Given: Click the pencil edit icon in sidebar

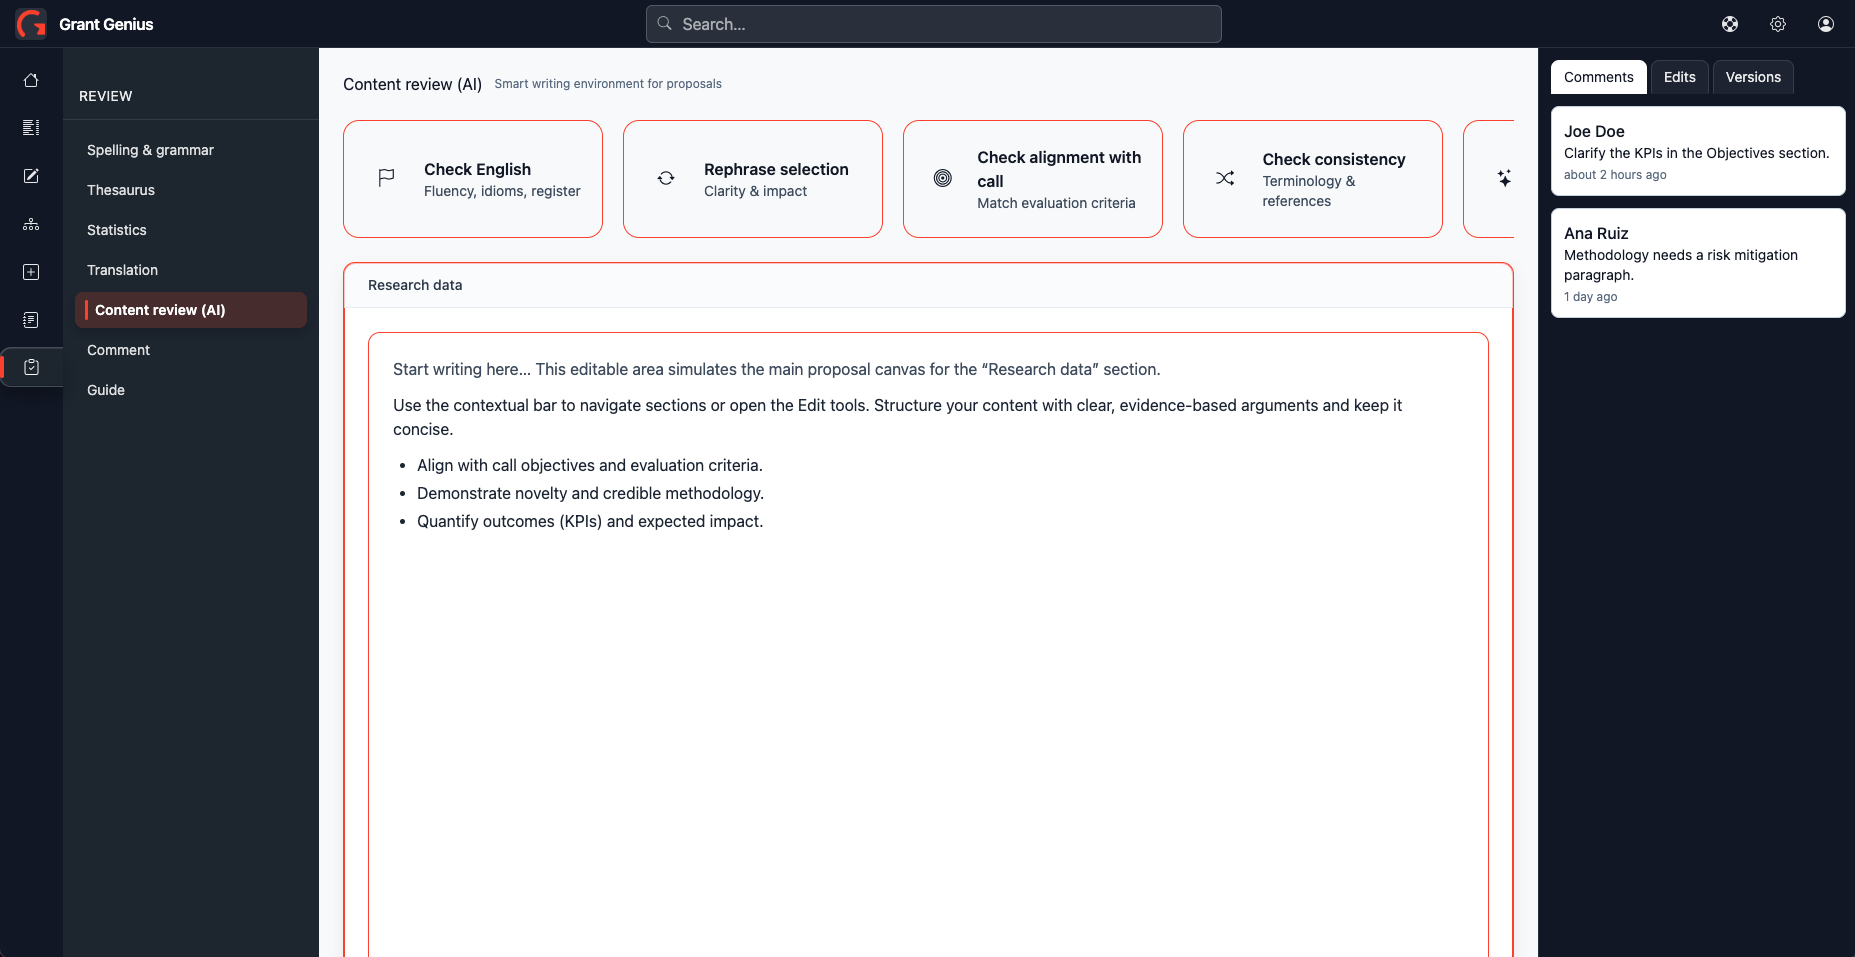Looking at the screenshot, I should [31, 176].
